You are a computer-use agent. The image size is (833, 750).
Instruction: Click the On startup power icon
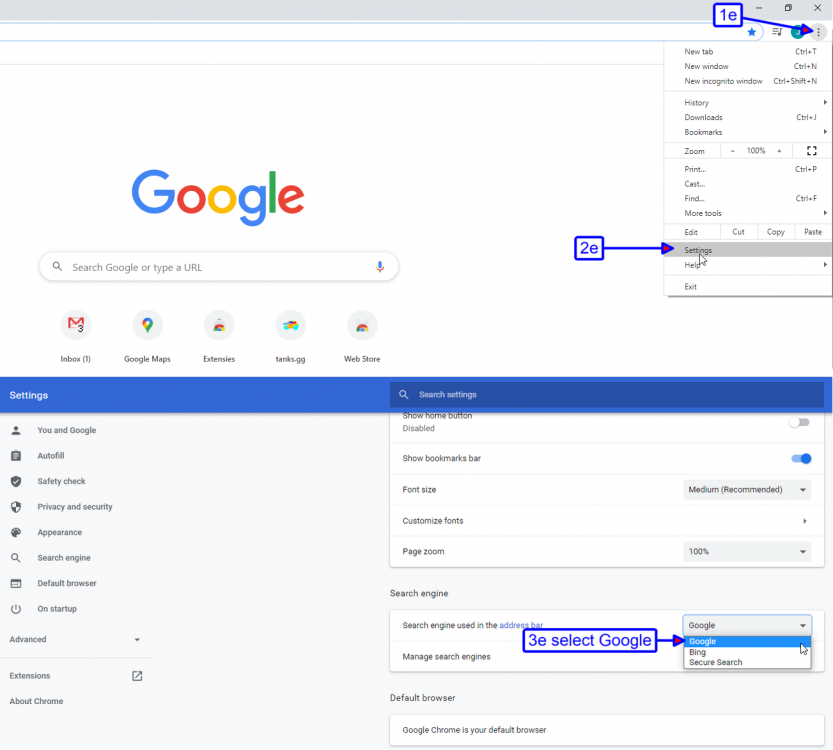click(x=16, y=609)
